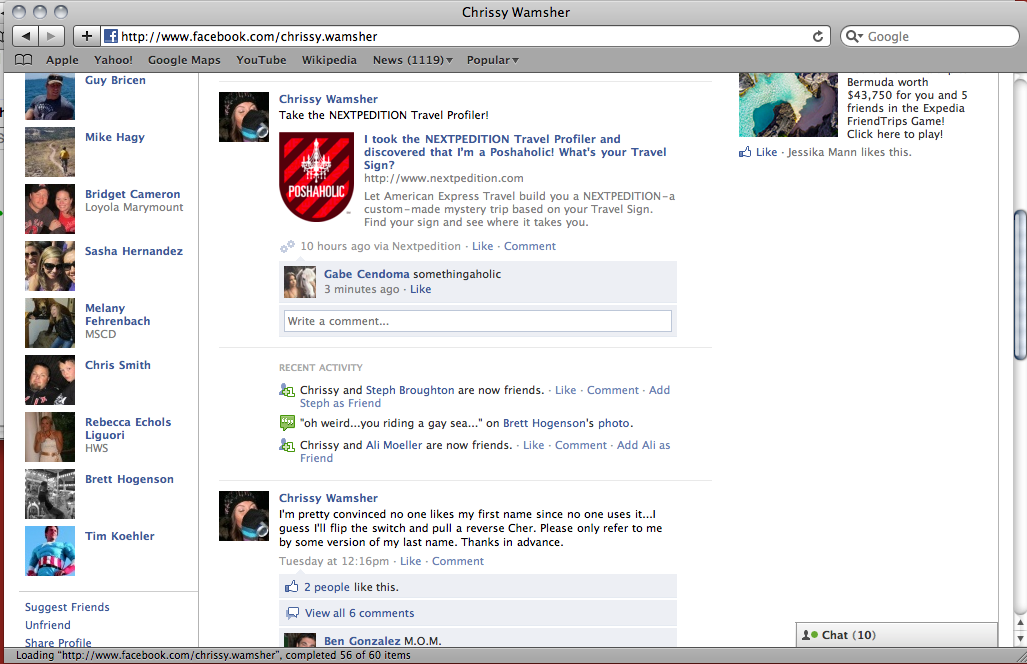Comment on the Nextpedition post
The width and height of the screenshot is (1027, 664).
pos(529,246)
